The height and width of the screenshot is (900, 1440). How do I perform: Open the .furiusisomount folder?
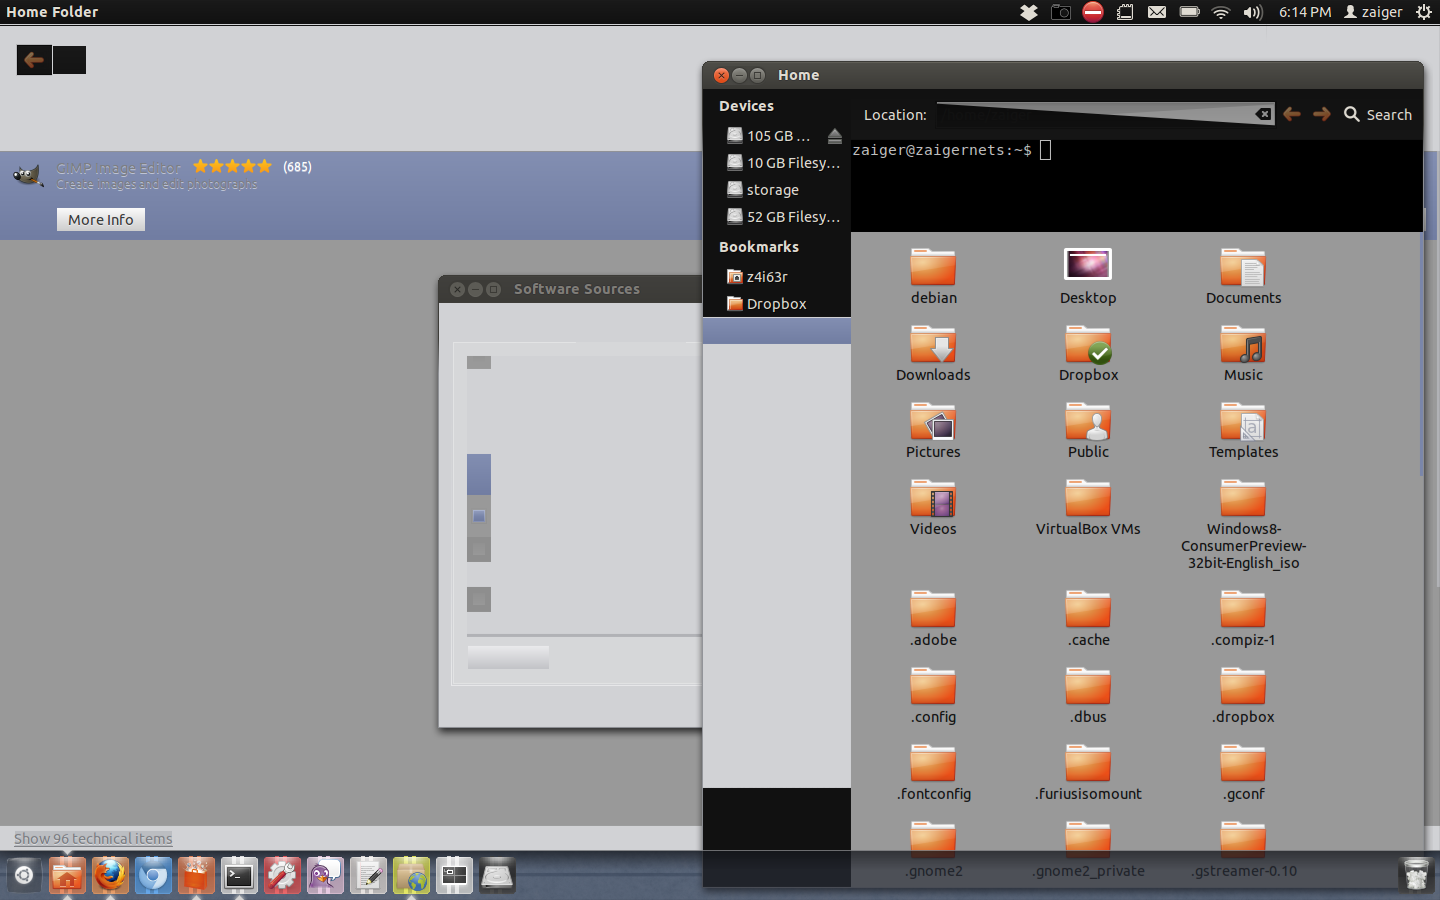(1088, 773)
